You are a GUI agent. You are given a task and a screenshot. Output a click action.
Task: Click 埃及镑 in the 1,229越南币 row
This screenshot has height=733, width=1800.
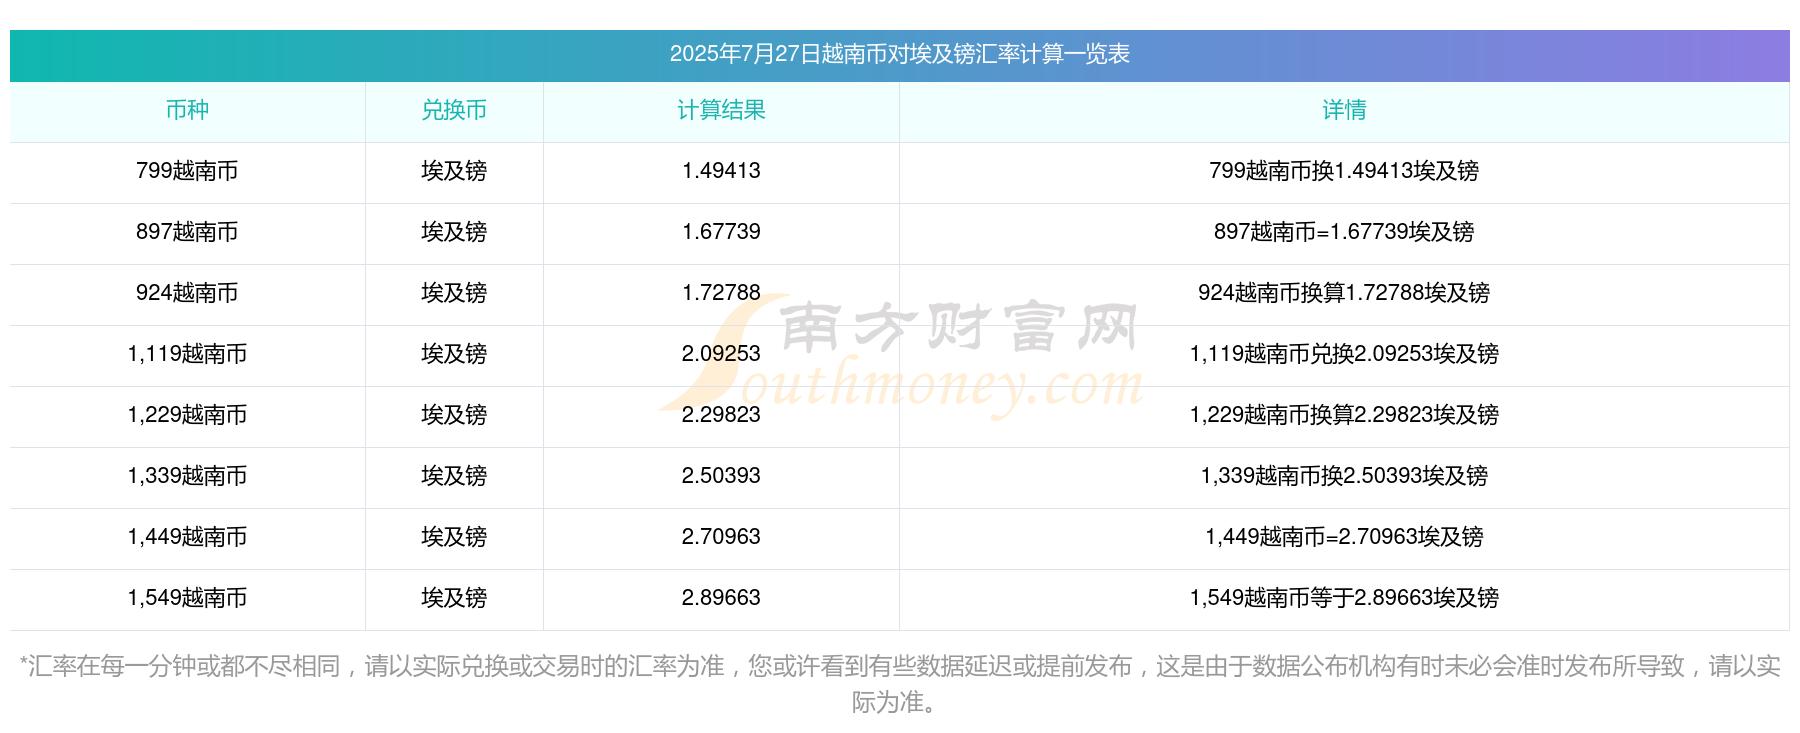tap(454, 415)
